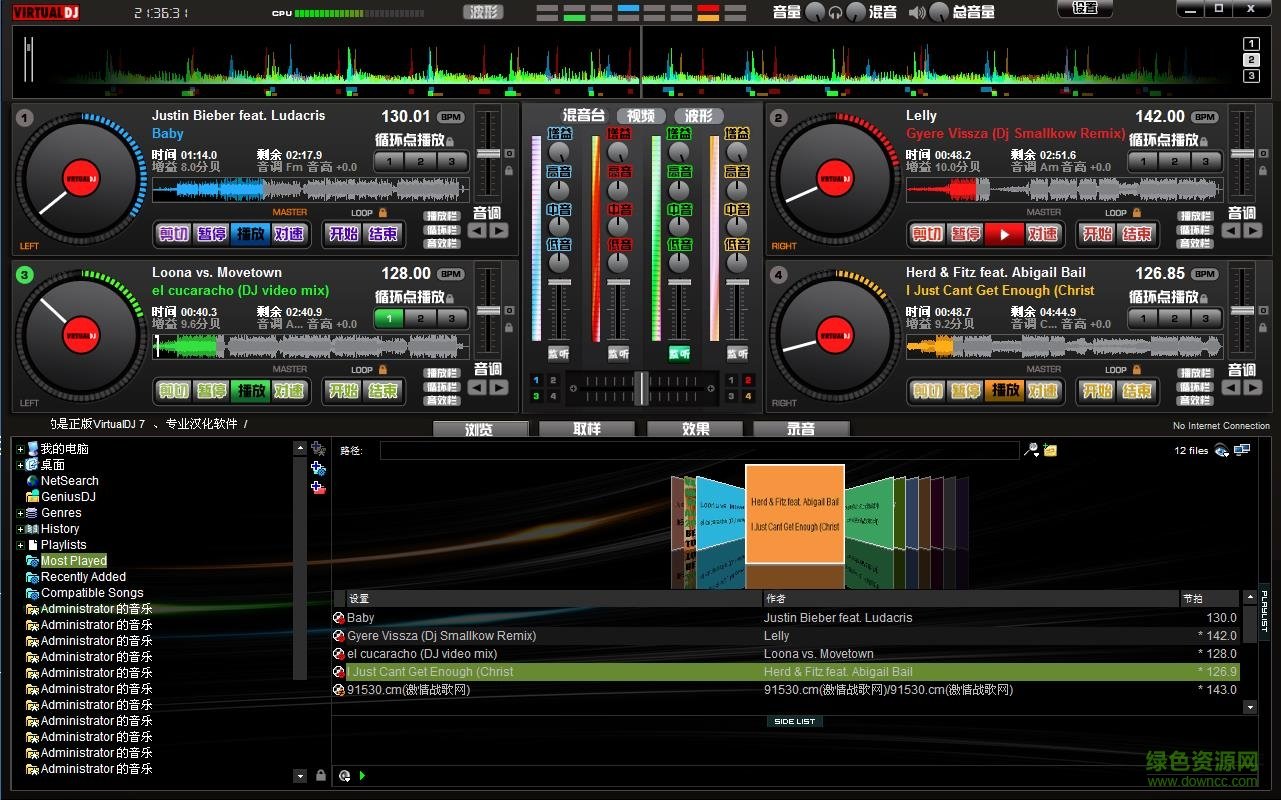Switch to the 视频 tab in the center mixer panel
Screen dimensions: 1281x800
(x=641, y=115)
